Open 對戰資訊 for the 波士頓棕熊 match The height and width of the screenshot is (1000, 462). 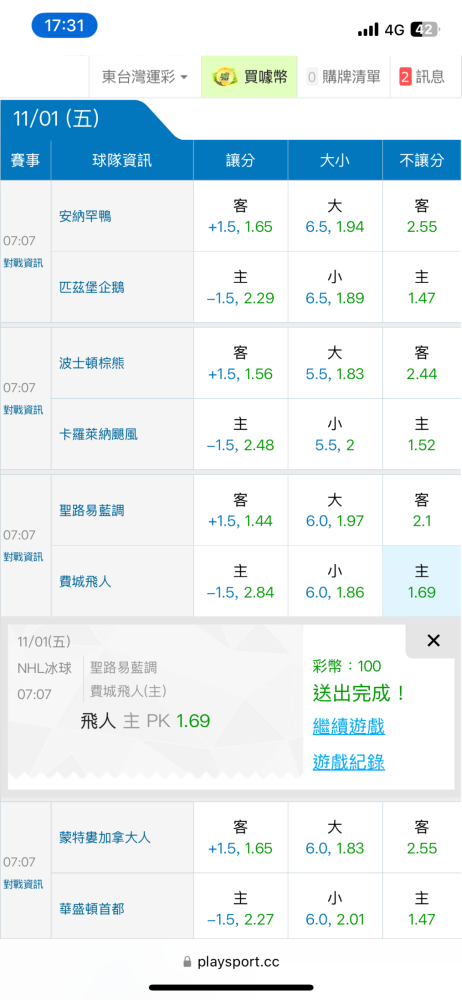point(25,409)
